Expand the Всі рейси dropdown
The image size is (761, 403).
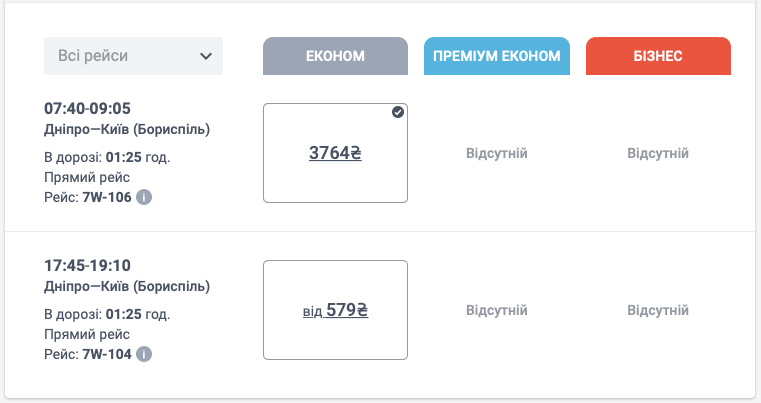point(133,56)
